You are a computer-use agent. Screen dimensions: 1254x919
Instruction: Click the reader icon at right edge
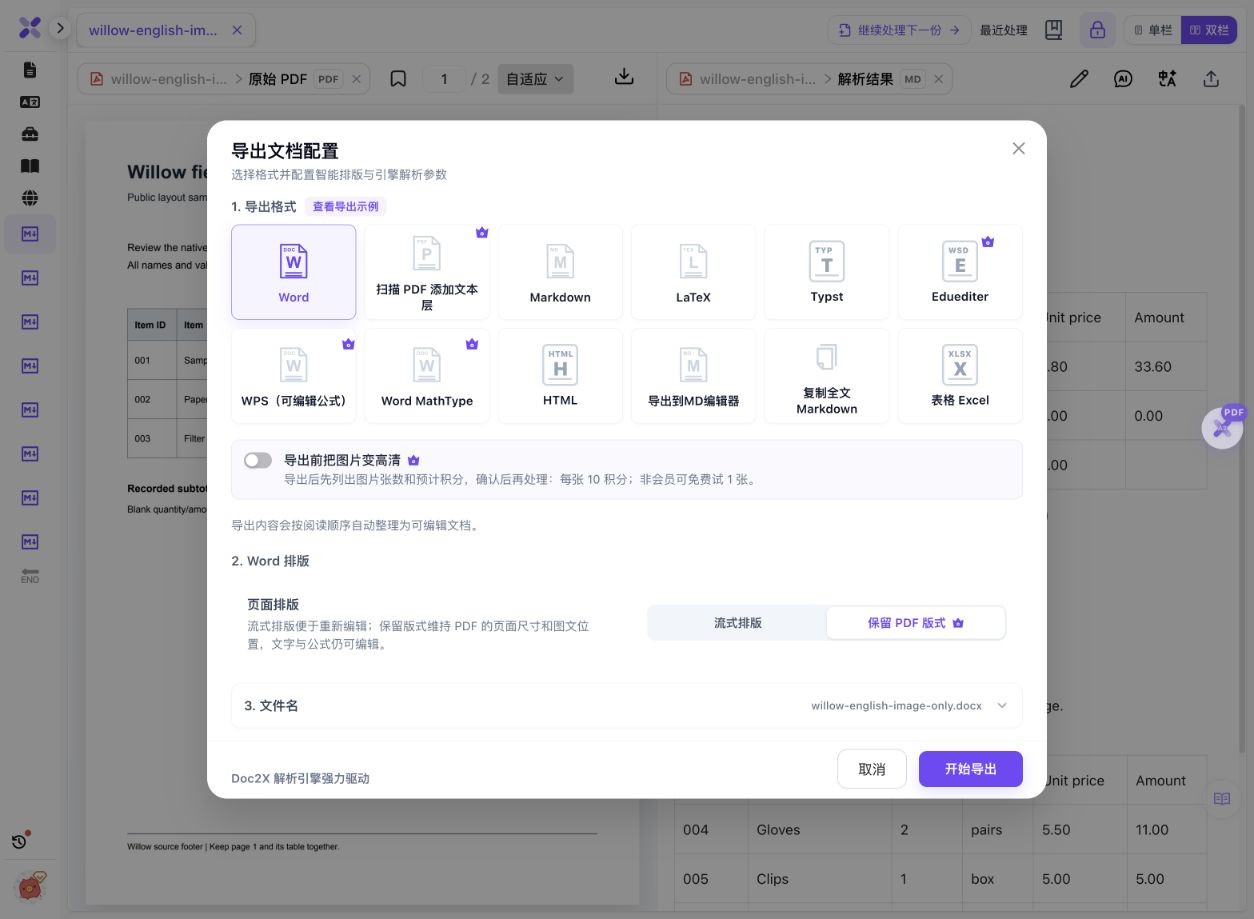(1222, 799)
